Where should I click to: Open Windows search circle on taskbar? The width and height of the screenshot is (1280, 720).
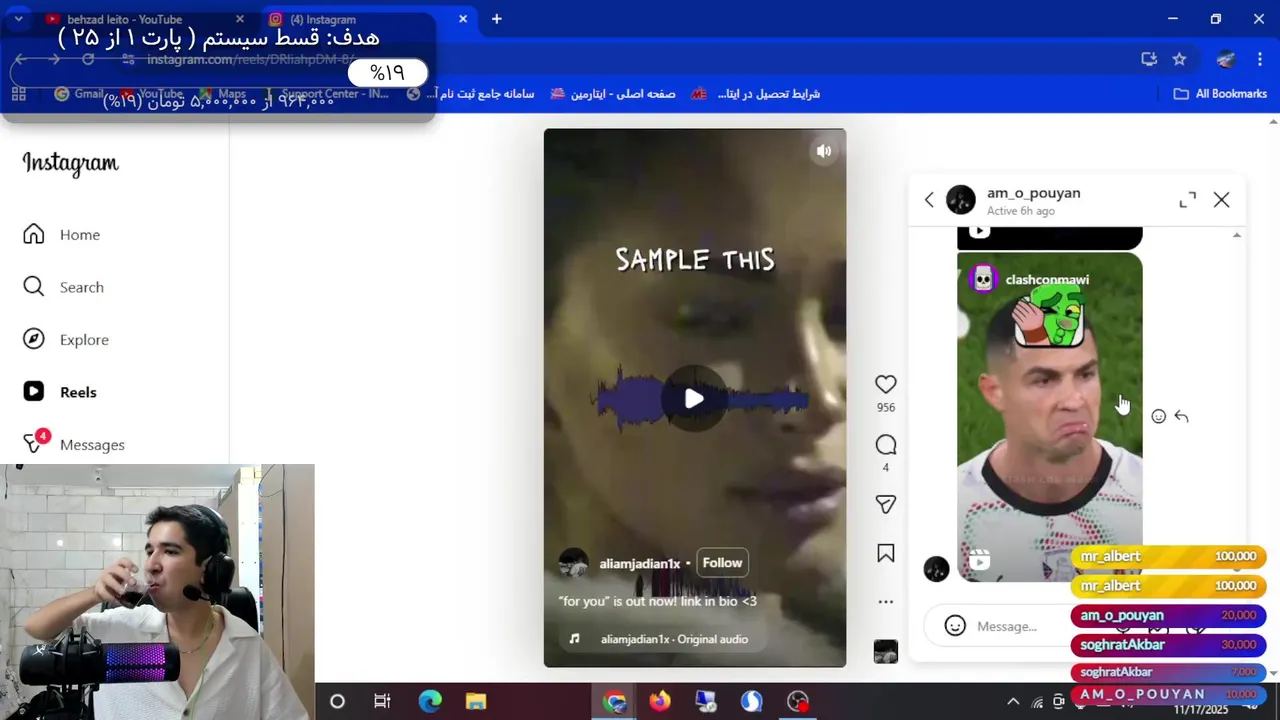(337, 701)
